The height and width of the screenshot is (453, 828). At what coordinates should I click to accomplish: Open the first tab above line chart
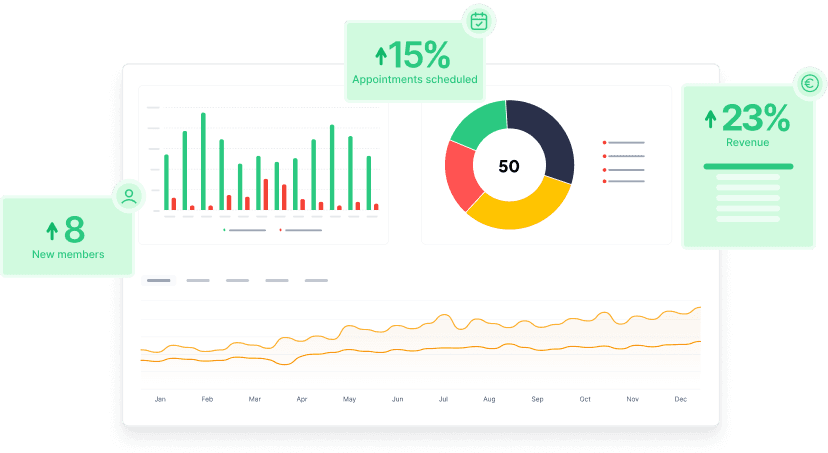point(158,281)
